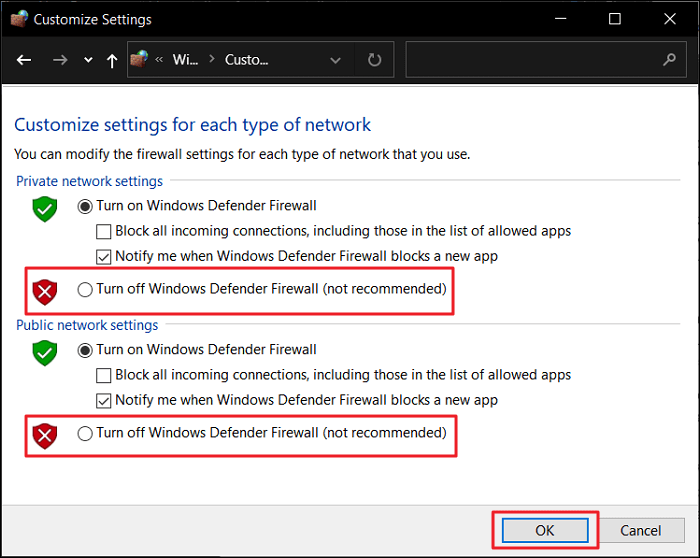
Task: Select public Turn on Windows Defender Firewall
Action: pos(85,350)
